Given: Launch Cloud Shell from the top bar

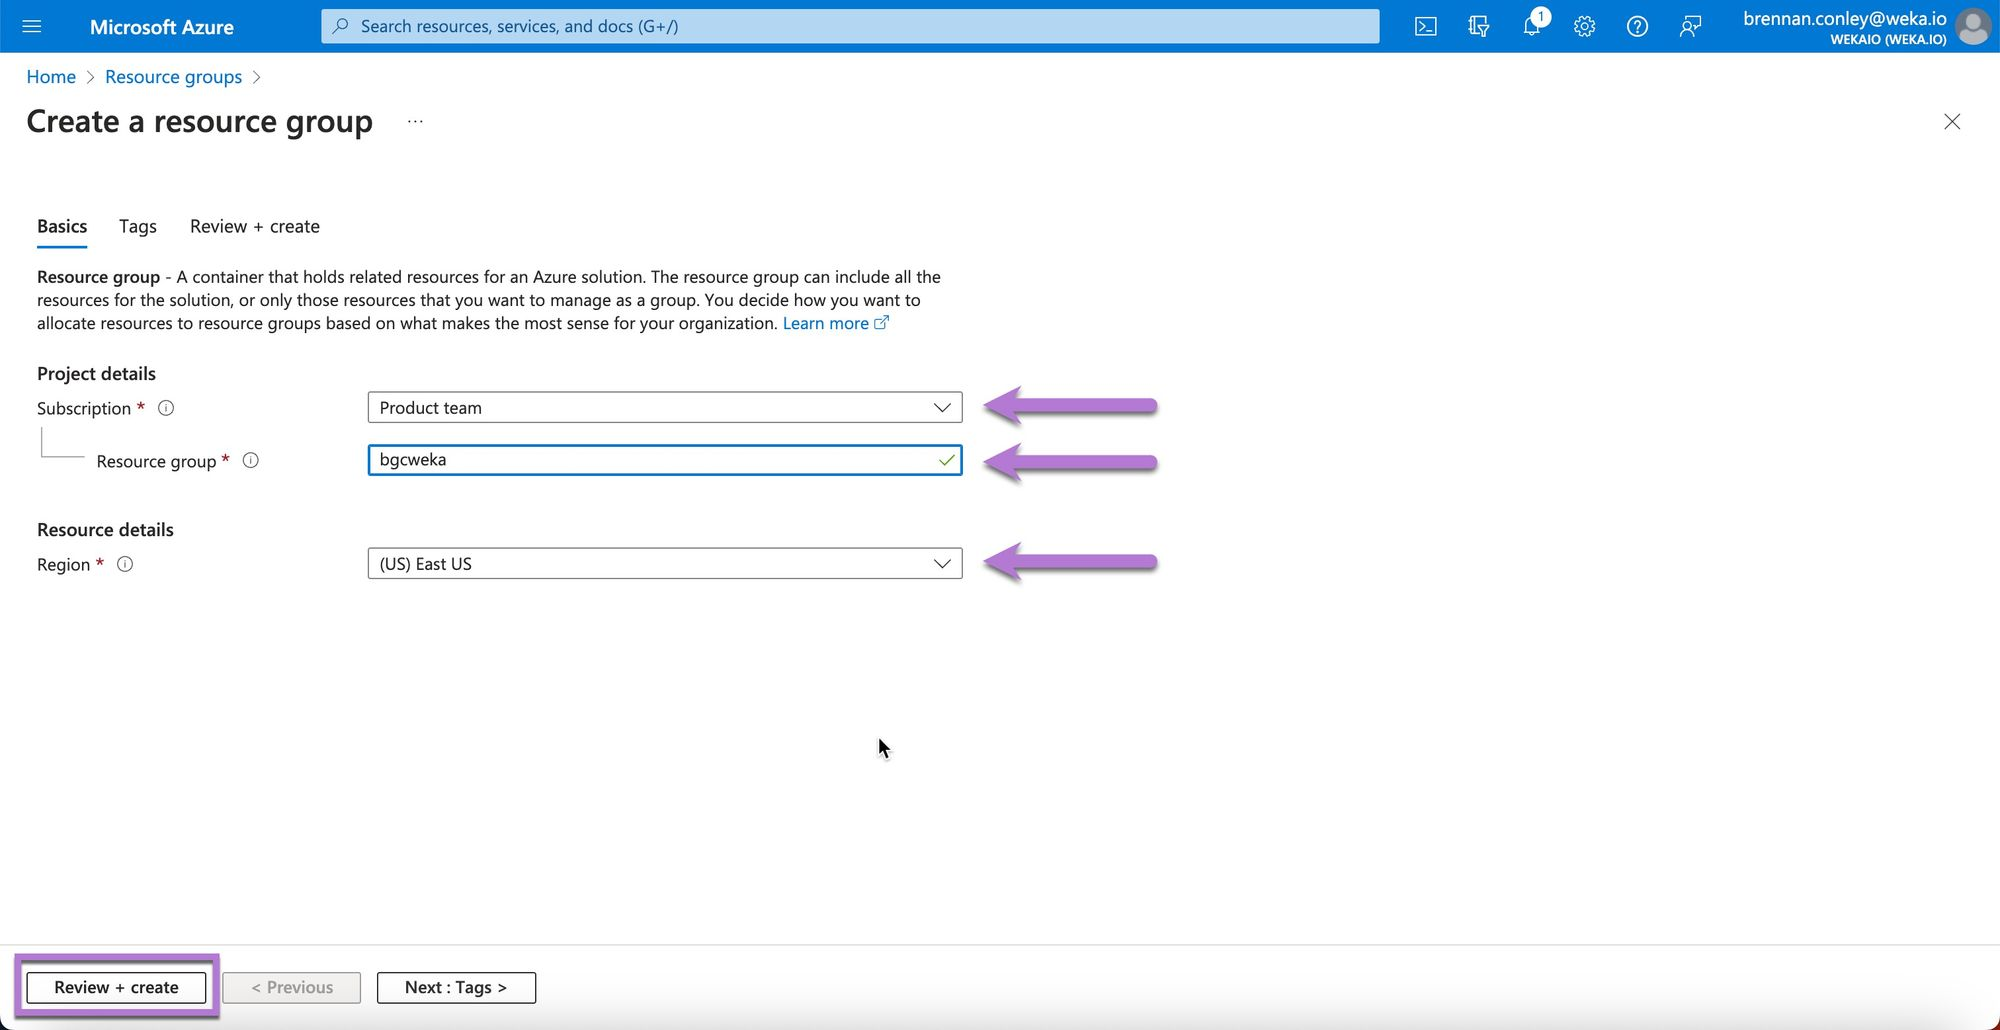Looking at the screenshot, I should (1425, 27).
